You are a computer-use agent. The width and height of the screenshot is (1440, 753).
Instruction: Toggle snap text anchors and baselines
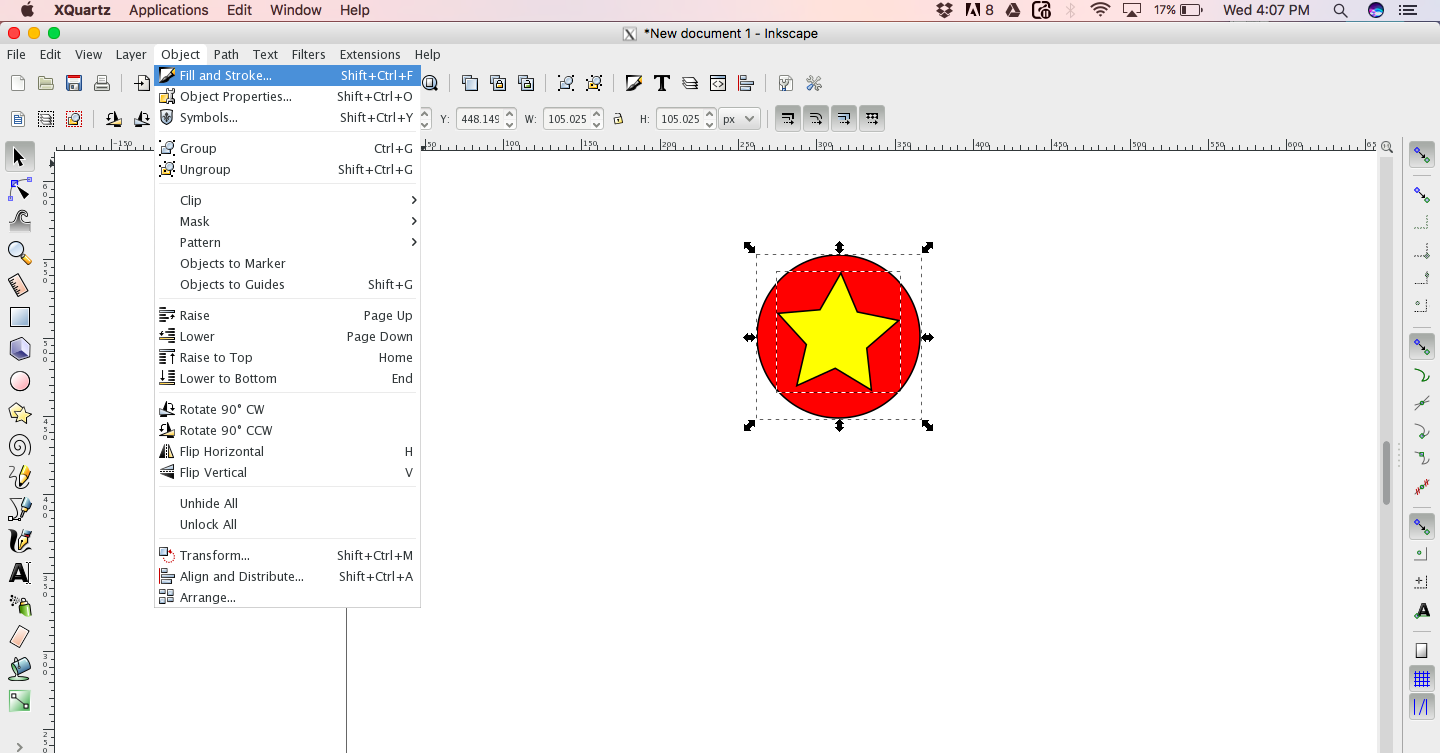tap(1421, 610)
